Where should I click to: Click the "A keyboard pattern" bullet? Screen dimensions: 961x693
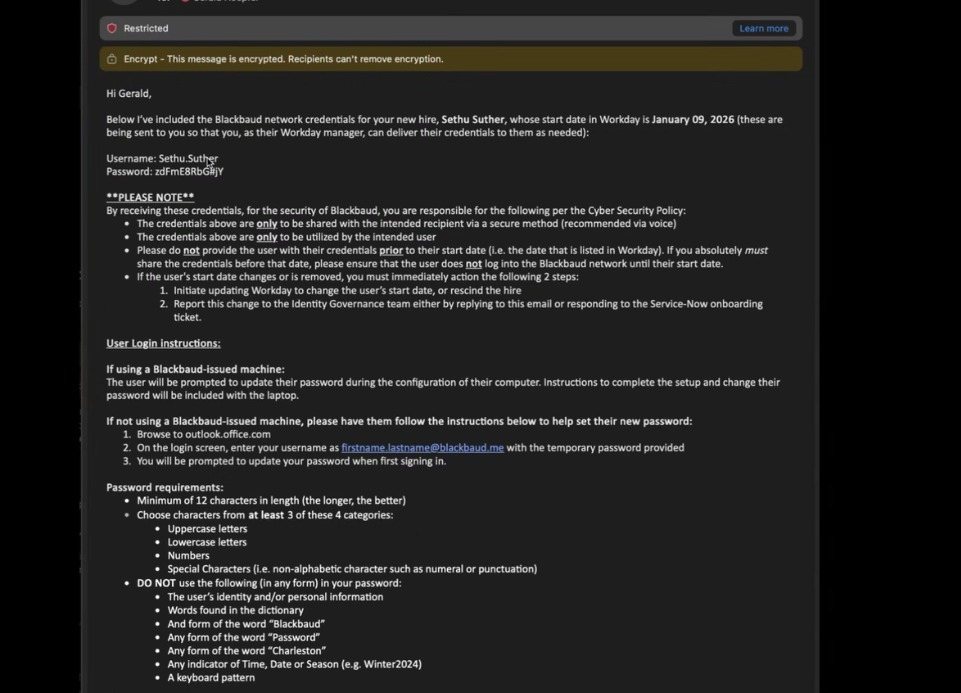tap(211, 678)
